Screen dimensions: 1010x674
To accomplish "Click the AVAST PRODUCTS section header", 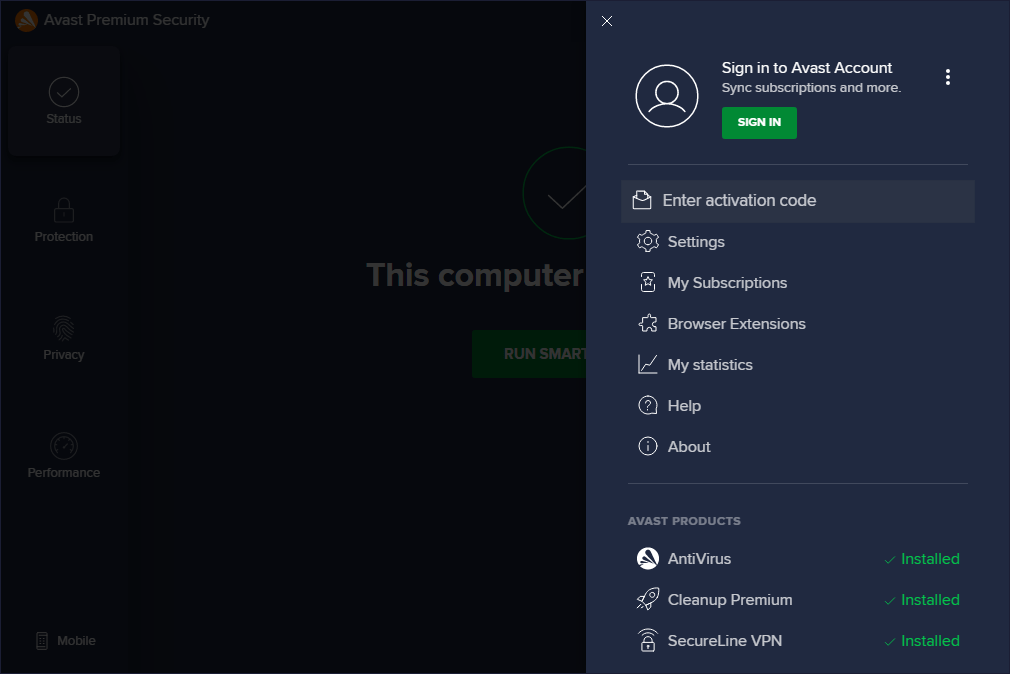I will pos(684,521).
